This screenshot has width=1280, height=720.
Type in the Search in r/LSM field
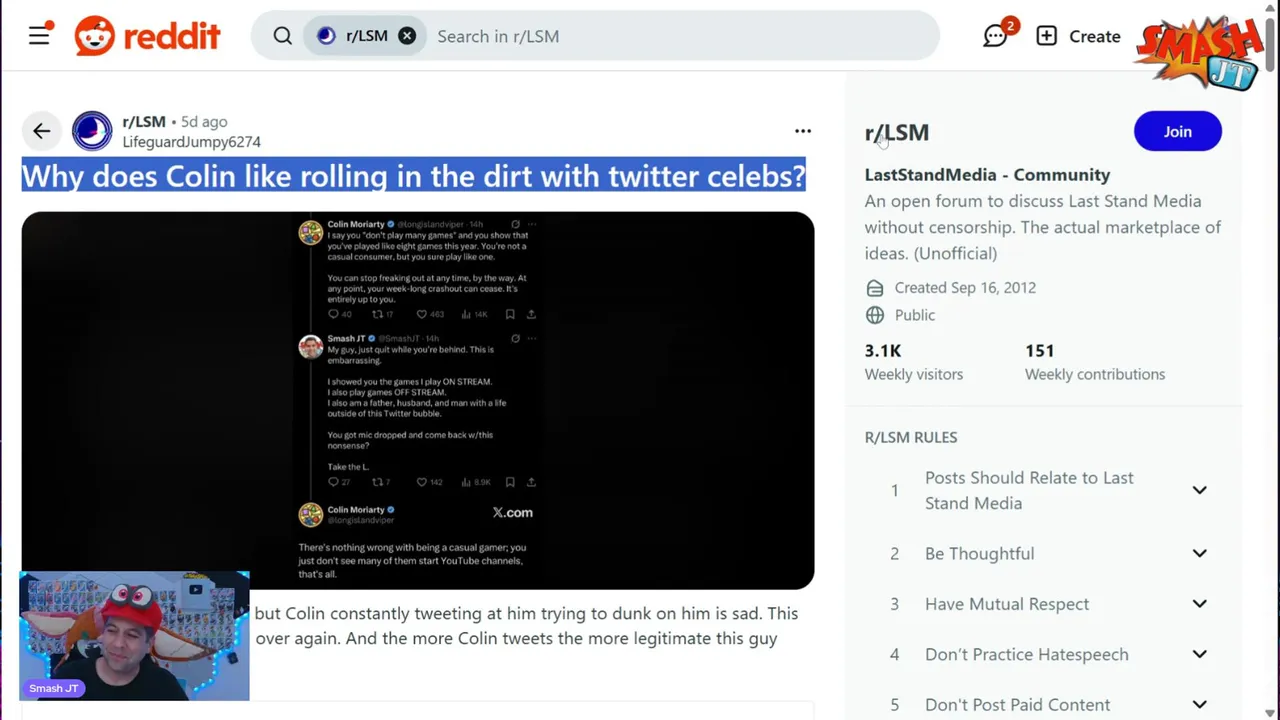tap(680, 36)
